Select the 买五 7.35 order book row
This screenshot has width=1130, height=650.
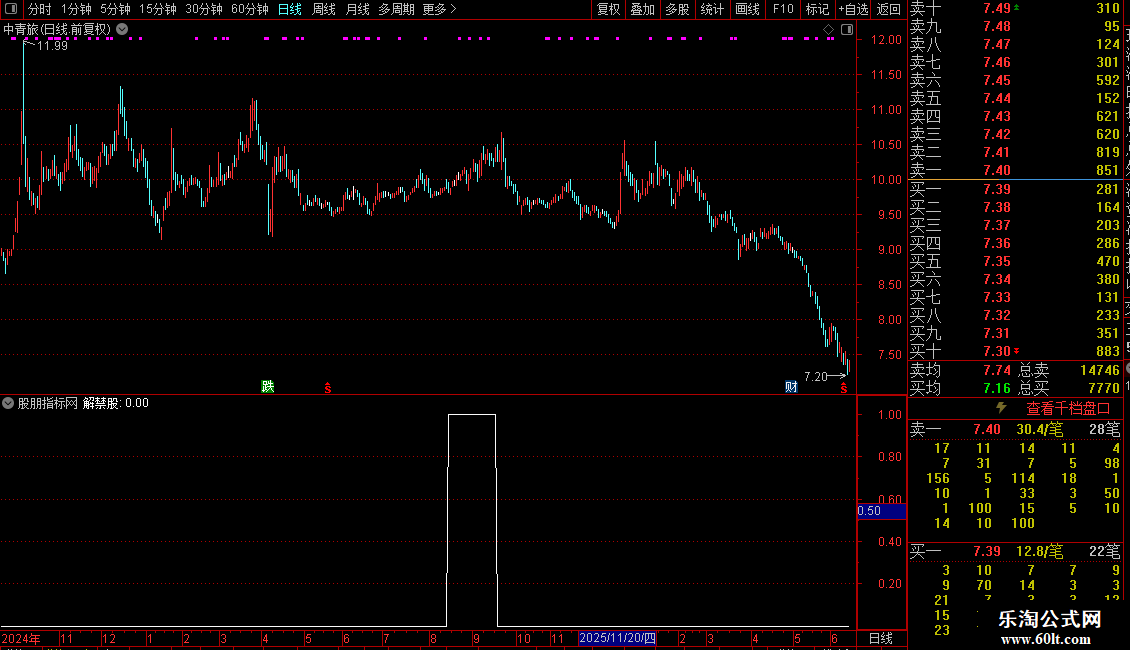(1015, 261)
